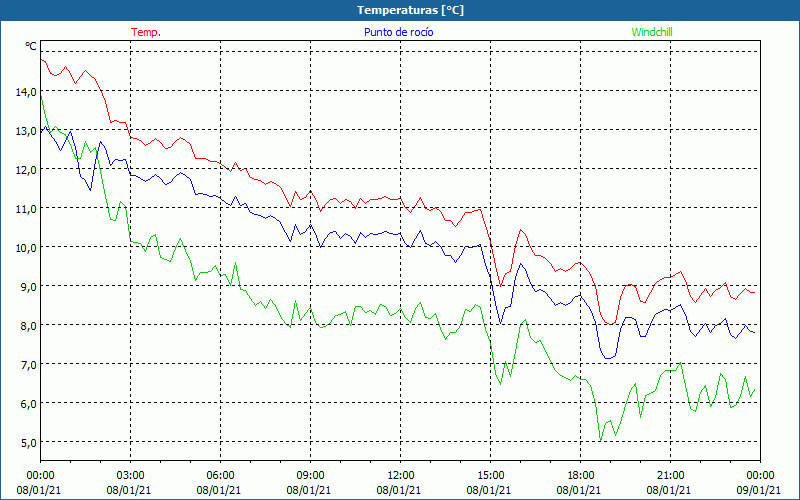800x500 pixels.
Task: Click the '°C' unit label on axis
Action: point(31,46)
